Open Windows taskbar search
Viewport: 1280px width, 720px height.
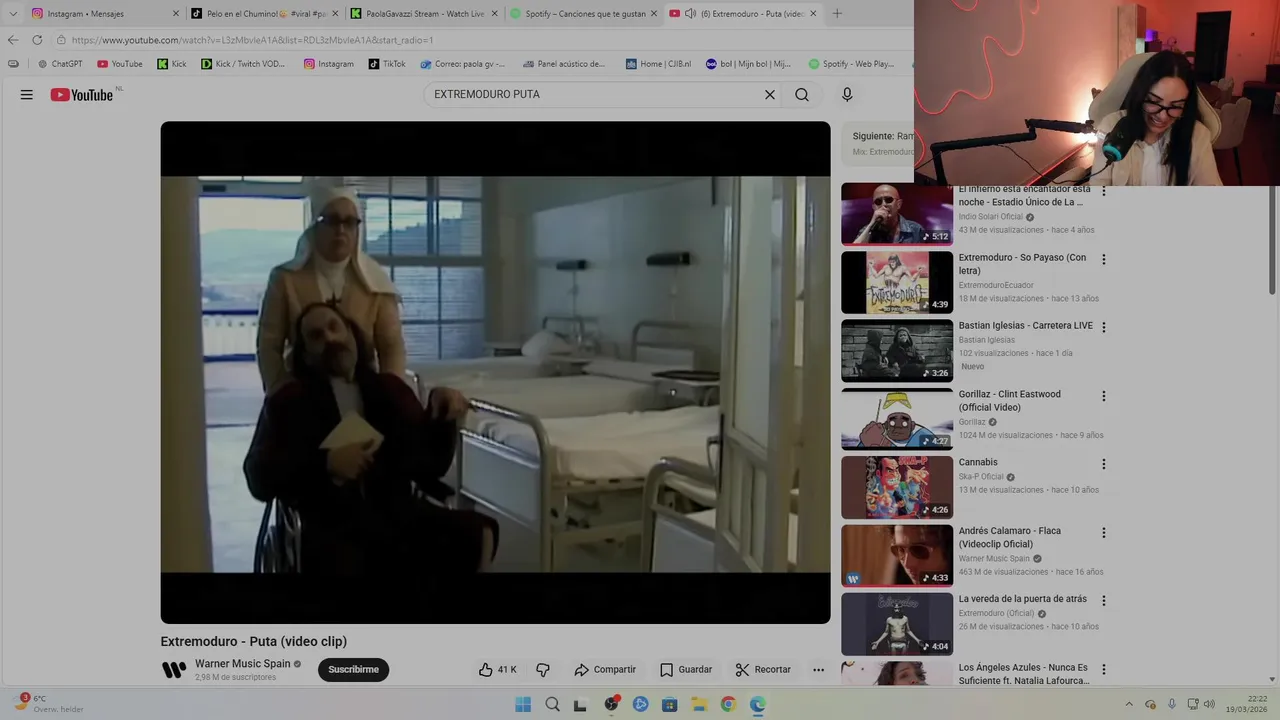[552, 704]
